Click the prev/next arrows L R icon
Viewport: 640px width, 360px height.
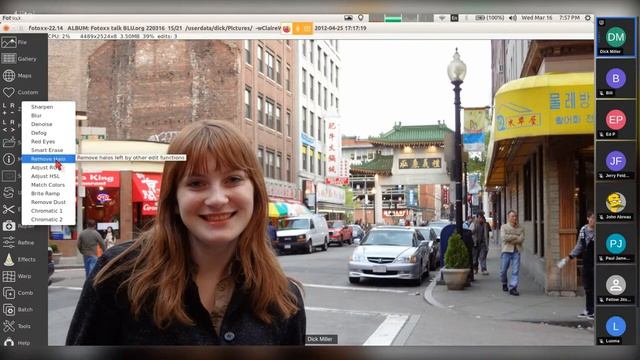tap(9, 126)
